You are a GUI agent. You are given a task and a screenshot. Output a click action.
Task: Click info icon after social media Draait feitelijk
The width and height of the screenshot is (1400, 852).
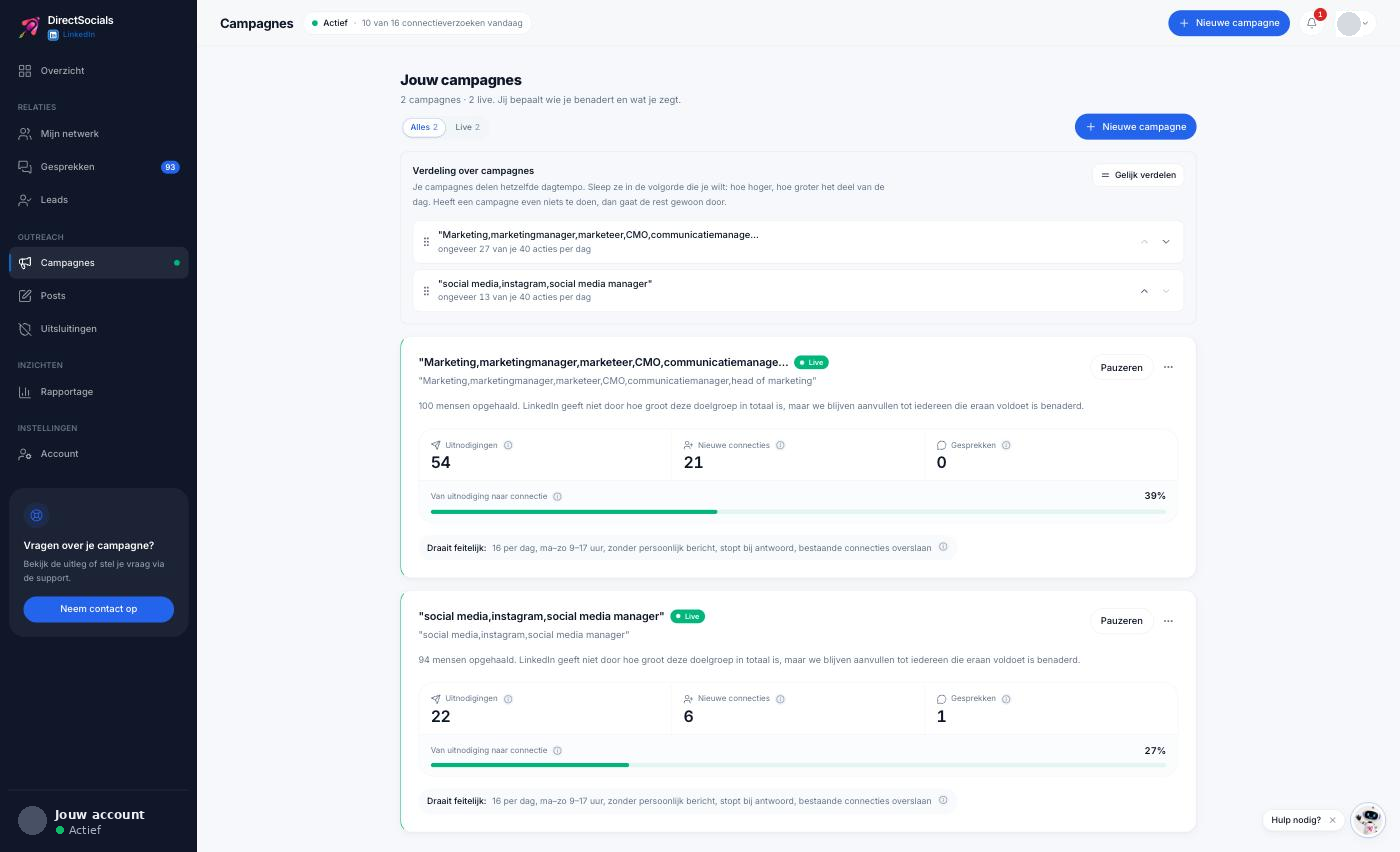(943, 800)
